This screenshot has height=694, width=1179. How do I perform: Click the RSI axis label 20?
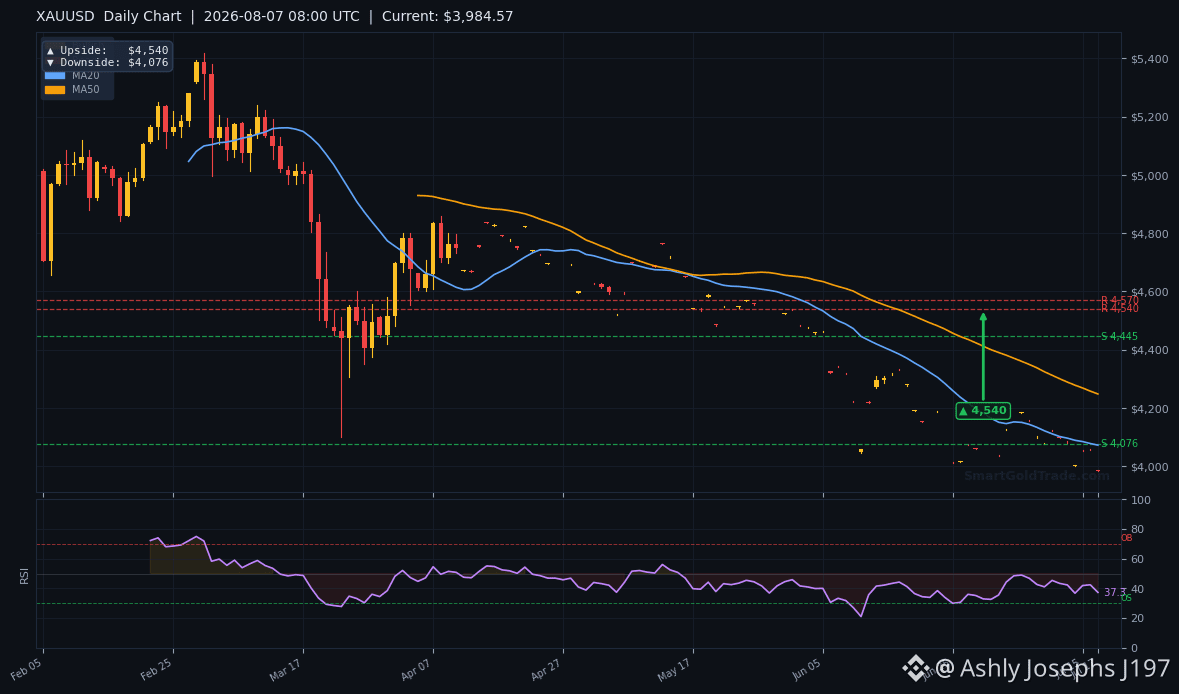point(1138,619)
